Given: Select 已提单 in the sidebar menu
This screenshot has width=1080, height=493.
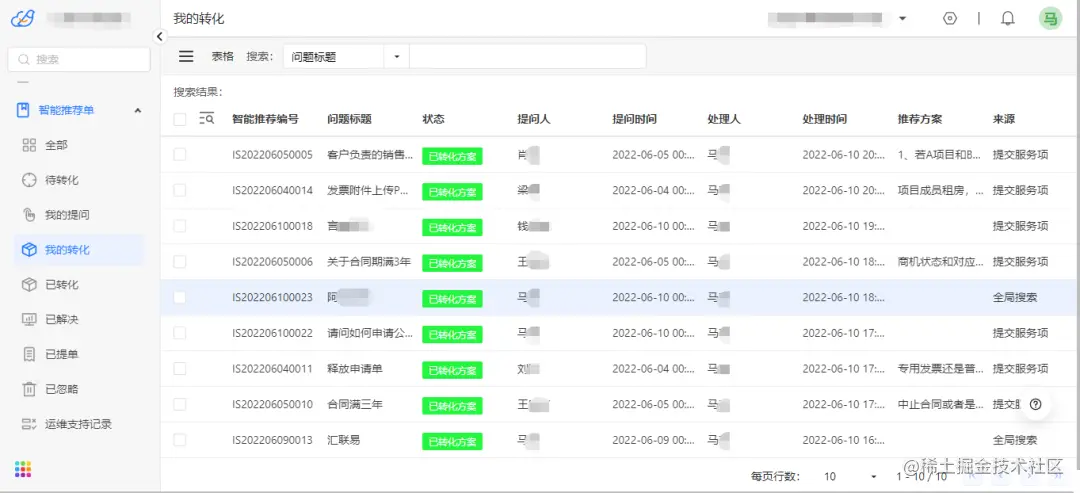Looking at the screenshot, I should click(62, 354).
